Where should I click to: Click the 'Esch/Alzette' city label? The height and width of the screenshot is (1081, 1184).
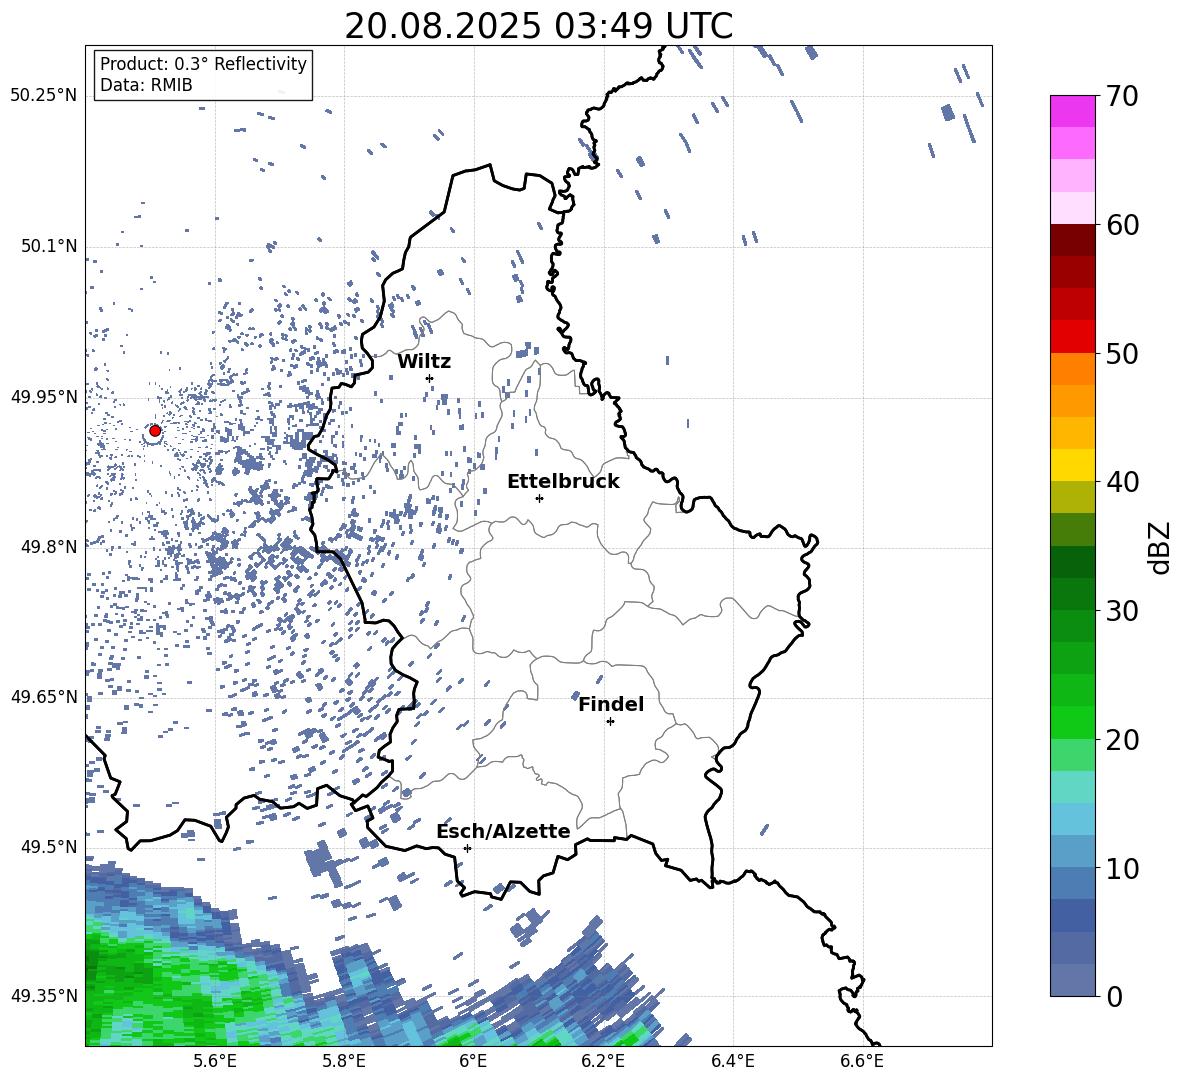[503, 831]
